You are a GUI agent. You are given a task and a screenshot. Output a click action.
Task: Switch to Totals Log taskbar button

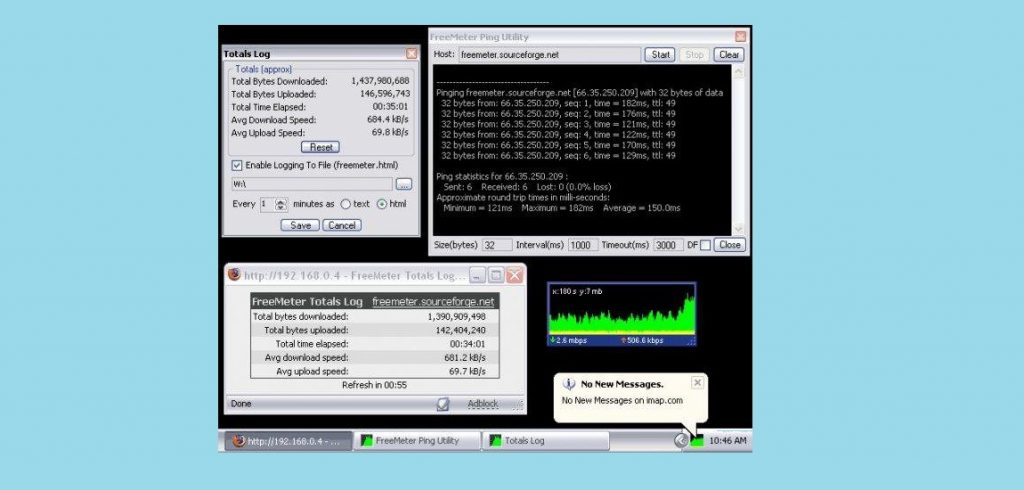[x=545, y=441]
